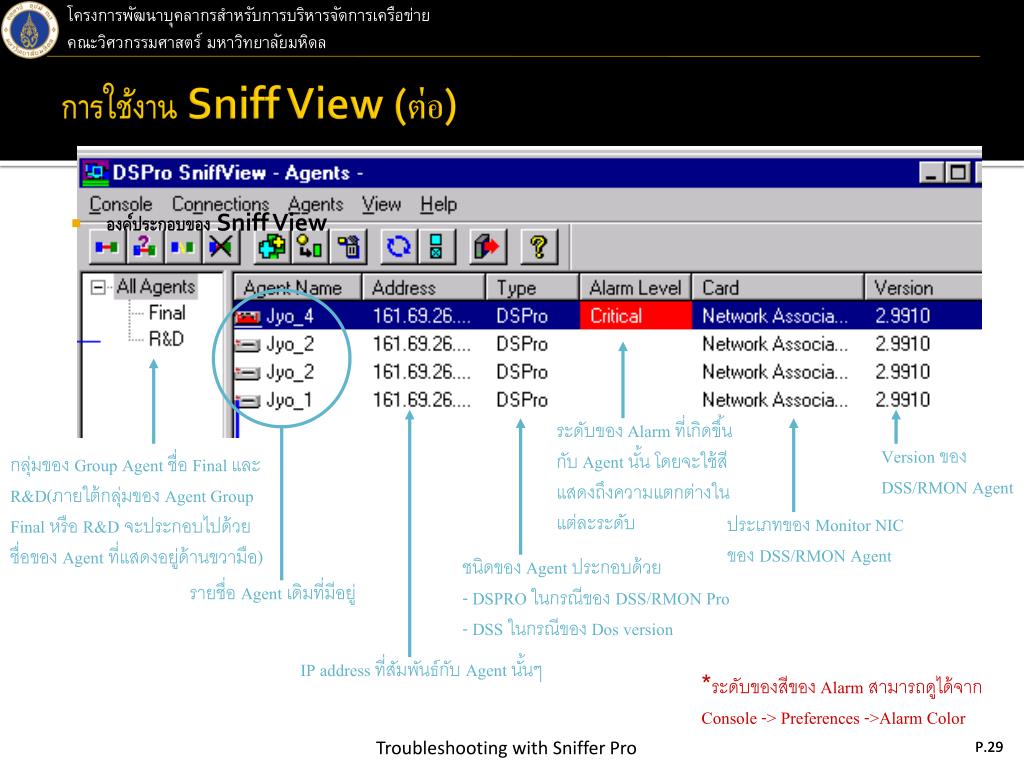This screenshot has width=1024, height=768.
Task: Click the delete connection X icon
Action: [220, 247]
